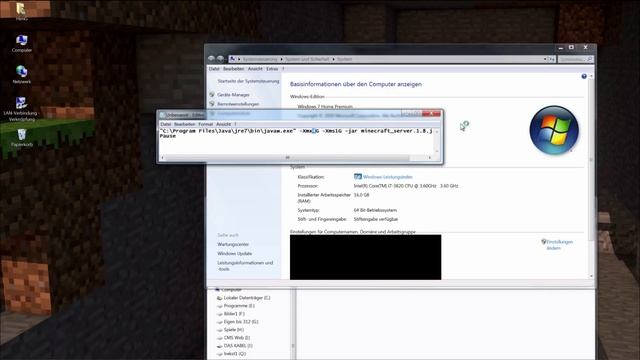640x360 pixels.
Task: Open Datei menu in the System window
Action: click(x=214, y=69)
